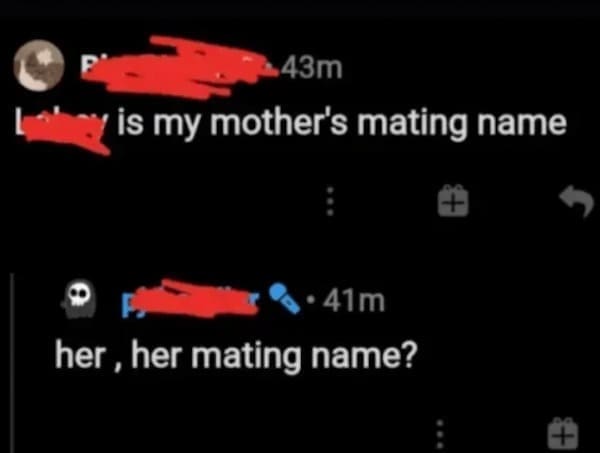Click the blue microphone OP badge
Viewport: 600px width, 453px height.
(x=284, y=298)
